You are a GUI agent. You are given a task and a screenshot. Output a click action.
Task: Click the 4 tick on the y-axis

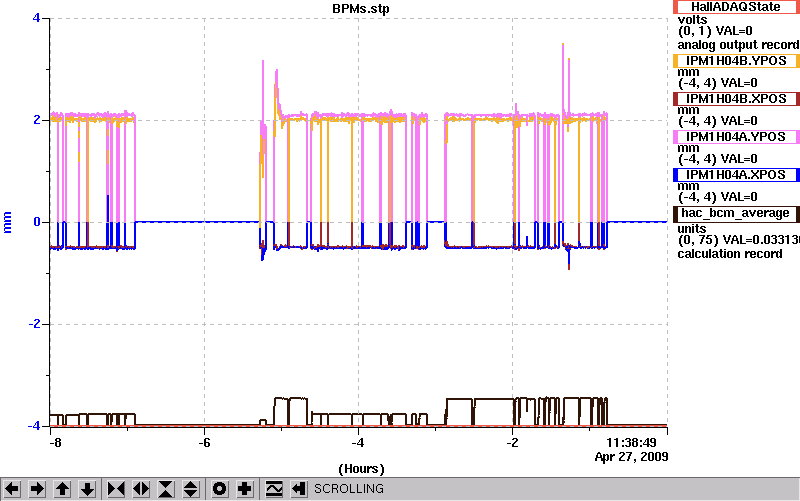click(x=36, y=18)
